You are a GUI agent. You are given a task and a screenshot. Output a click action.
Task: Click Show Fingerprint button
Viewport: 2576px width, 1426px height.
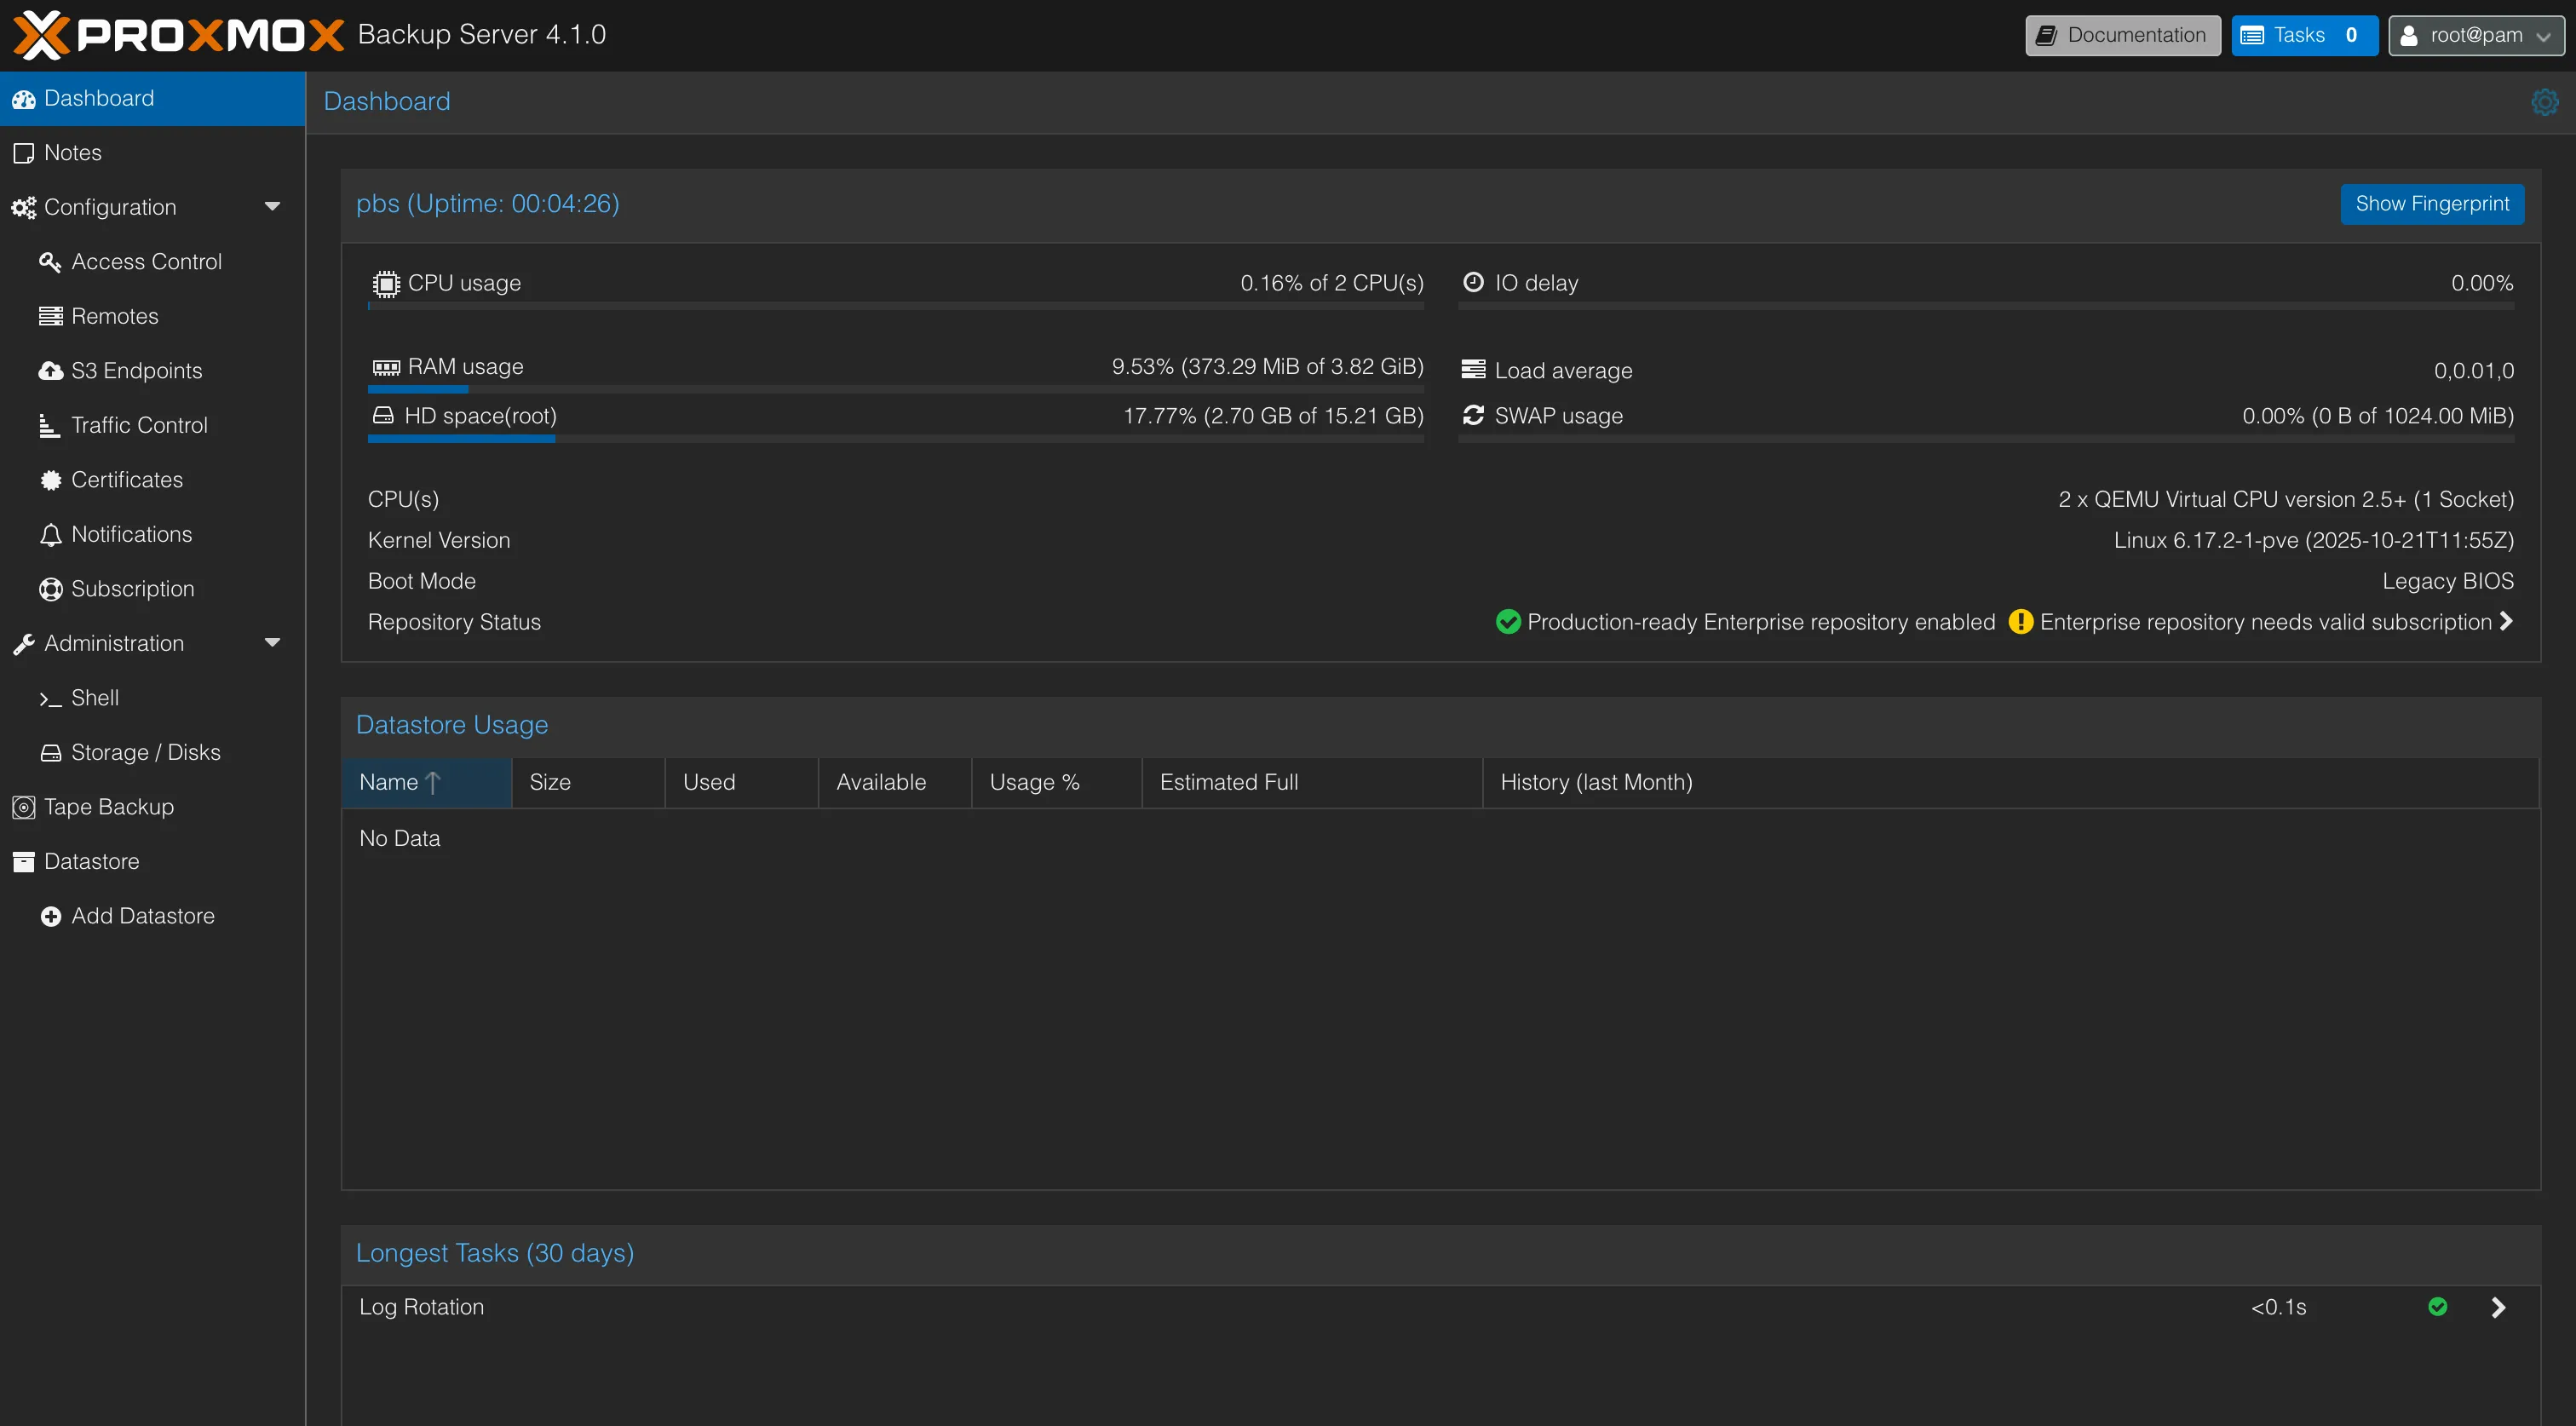pos(2432,204)
